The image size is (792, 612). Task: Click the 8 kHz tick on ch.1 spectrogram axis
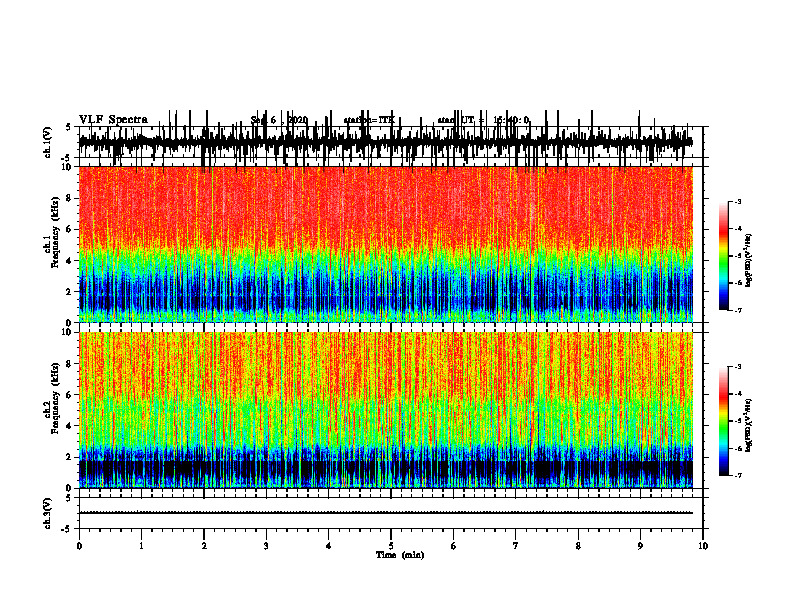click(x=69, y=198)
